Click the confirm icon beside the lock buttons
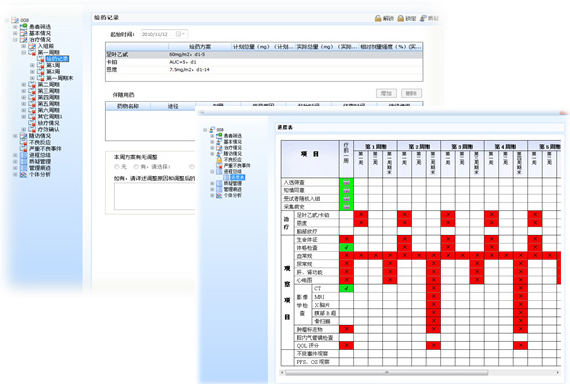This screenshot has height=384, width=570. [424, 18]
